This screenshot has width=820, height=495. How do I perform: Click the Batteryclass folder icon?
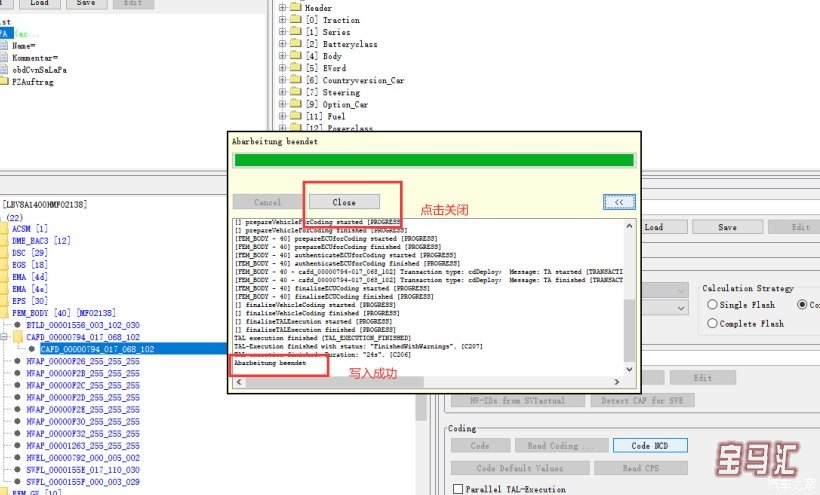(296, 43)
